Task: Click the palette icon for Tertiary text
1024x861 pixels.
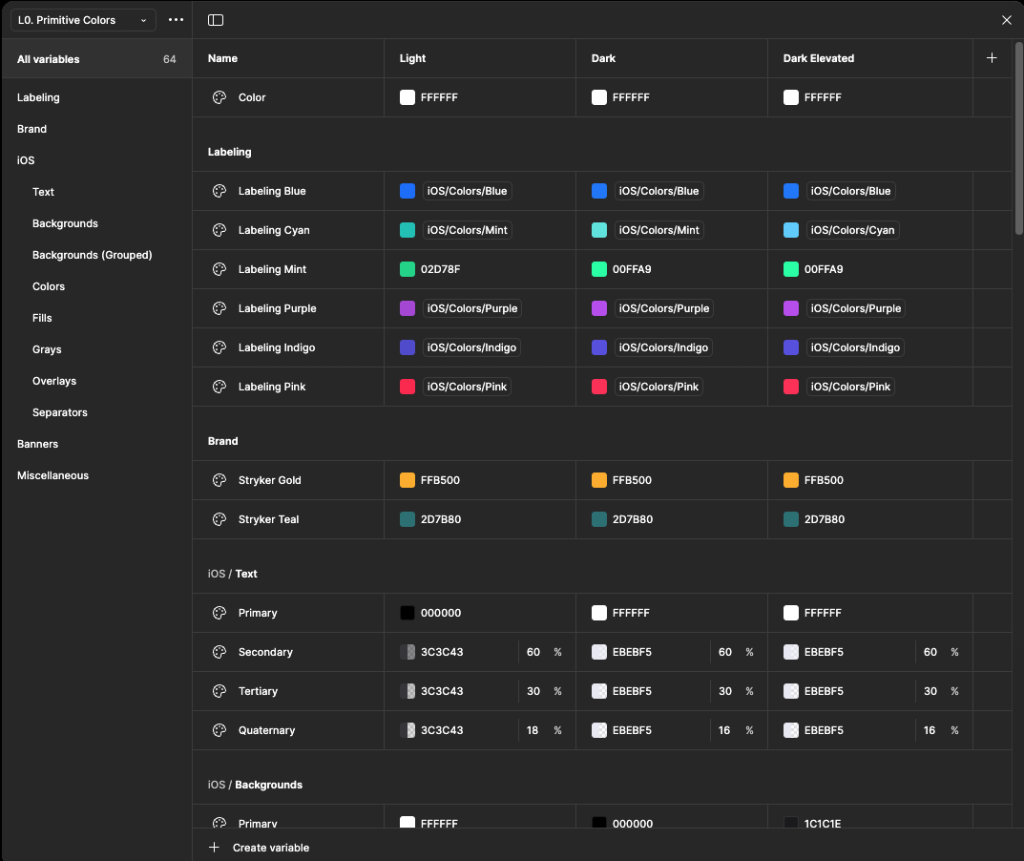Action: click(219, 691)
